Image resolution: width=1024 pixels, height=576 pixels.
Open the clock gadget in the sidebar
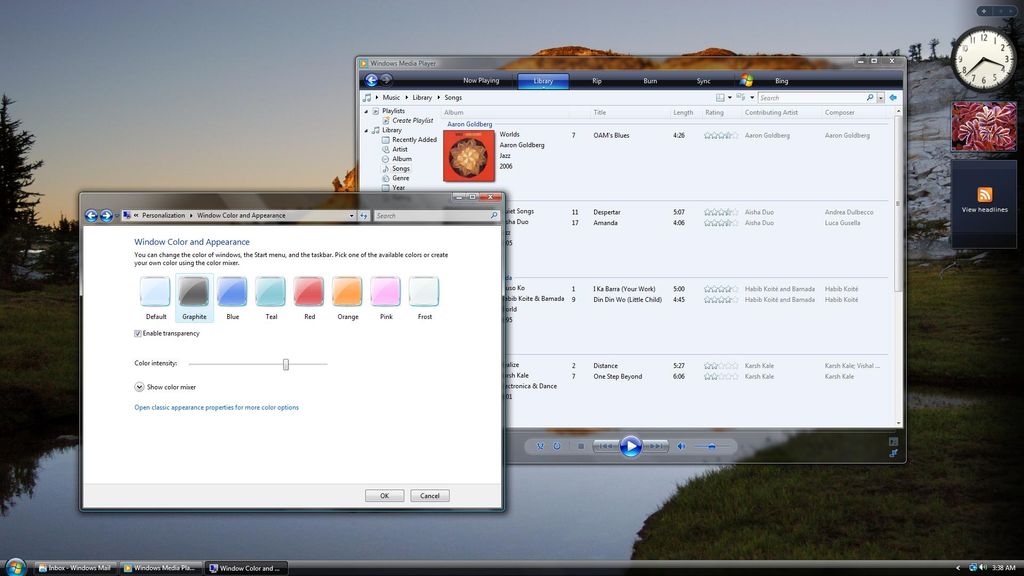pyautogui.click(x=985, y=60)
